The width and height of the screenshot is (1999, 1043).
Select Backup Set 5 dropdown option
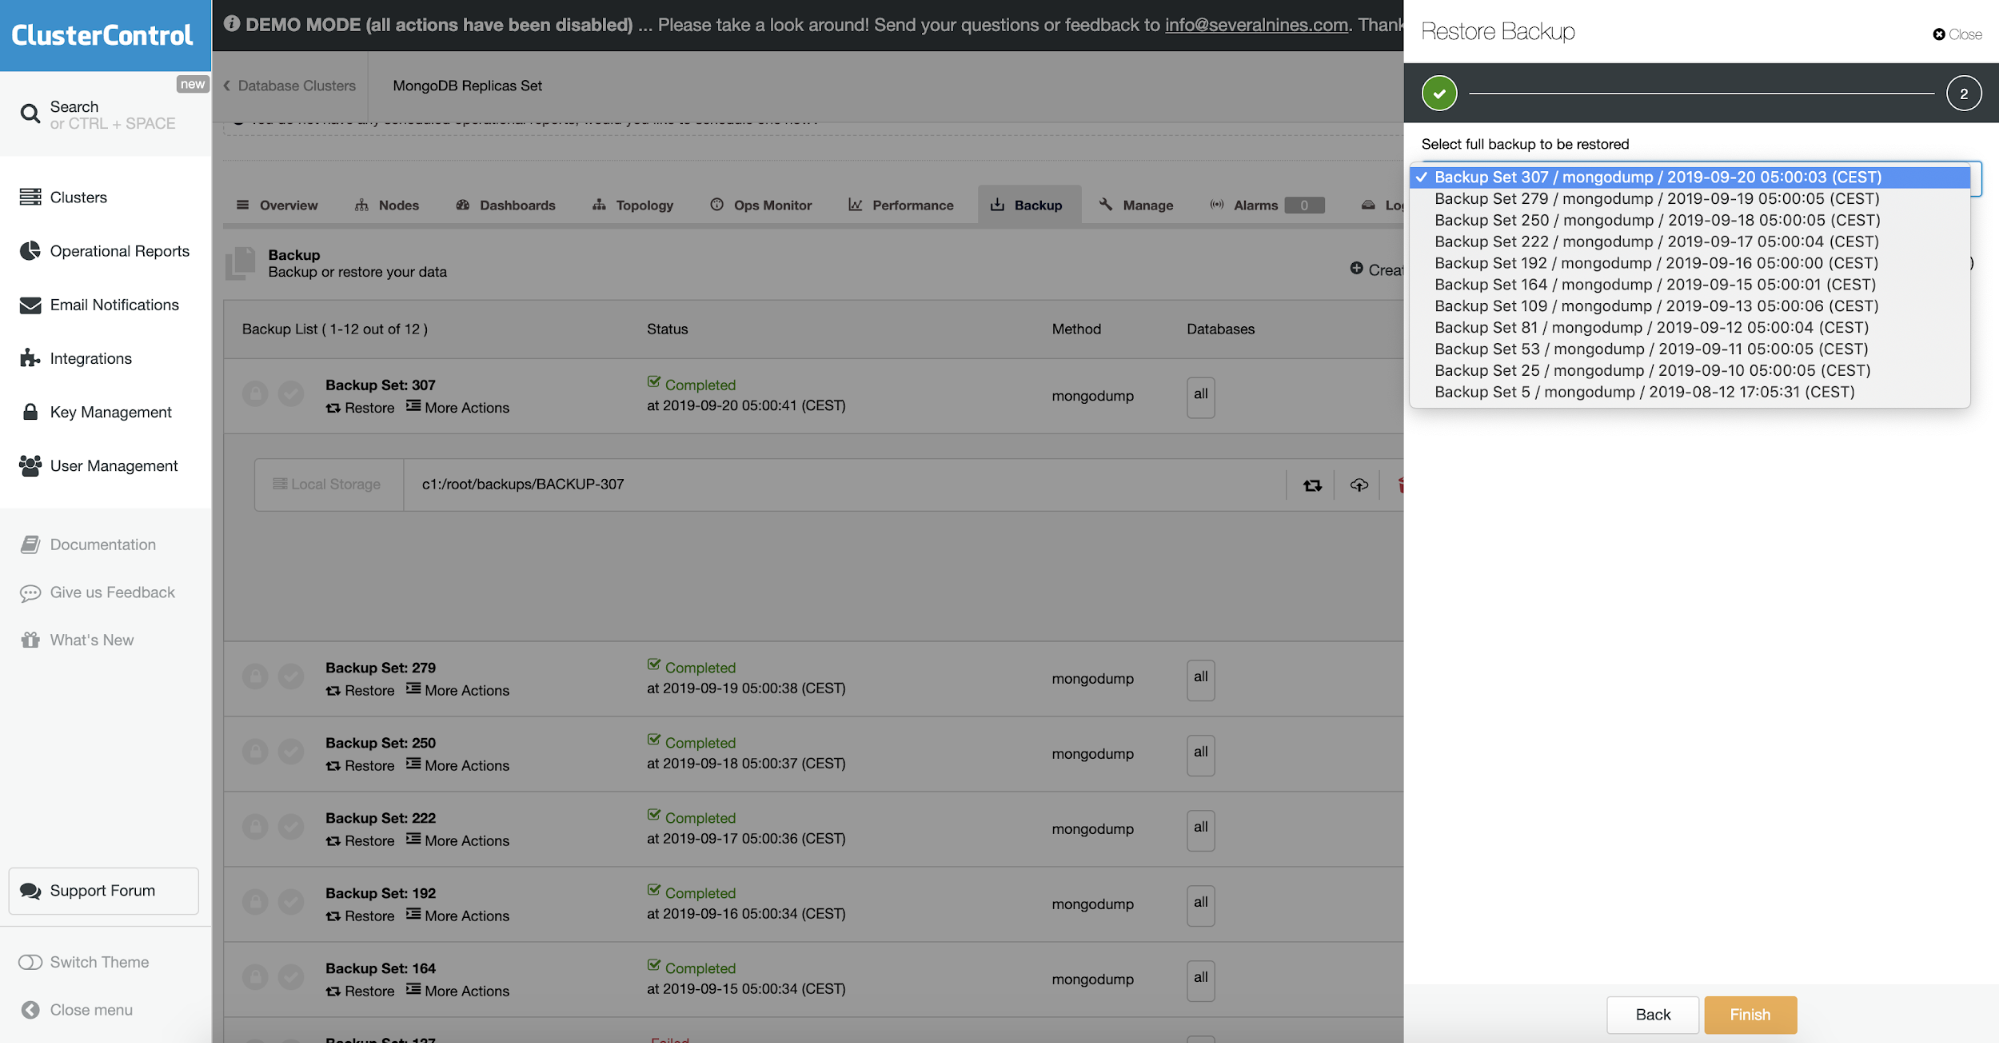click(1690, 392)
